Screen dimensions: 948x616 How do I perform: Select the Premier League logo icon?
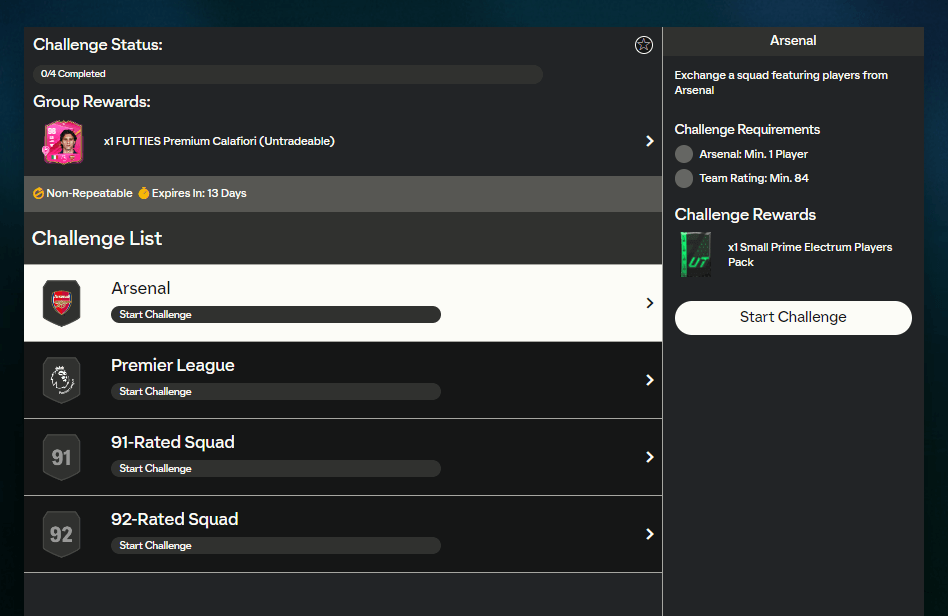click(61, 380)
